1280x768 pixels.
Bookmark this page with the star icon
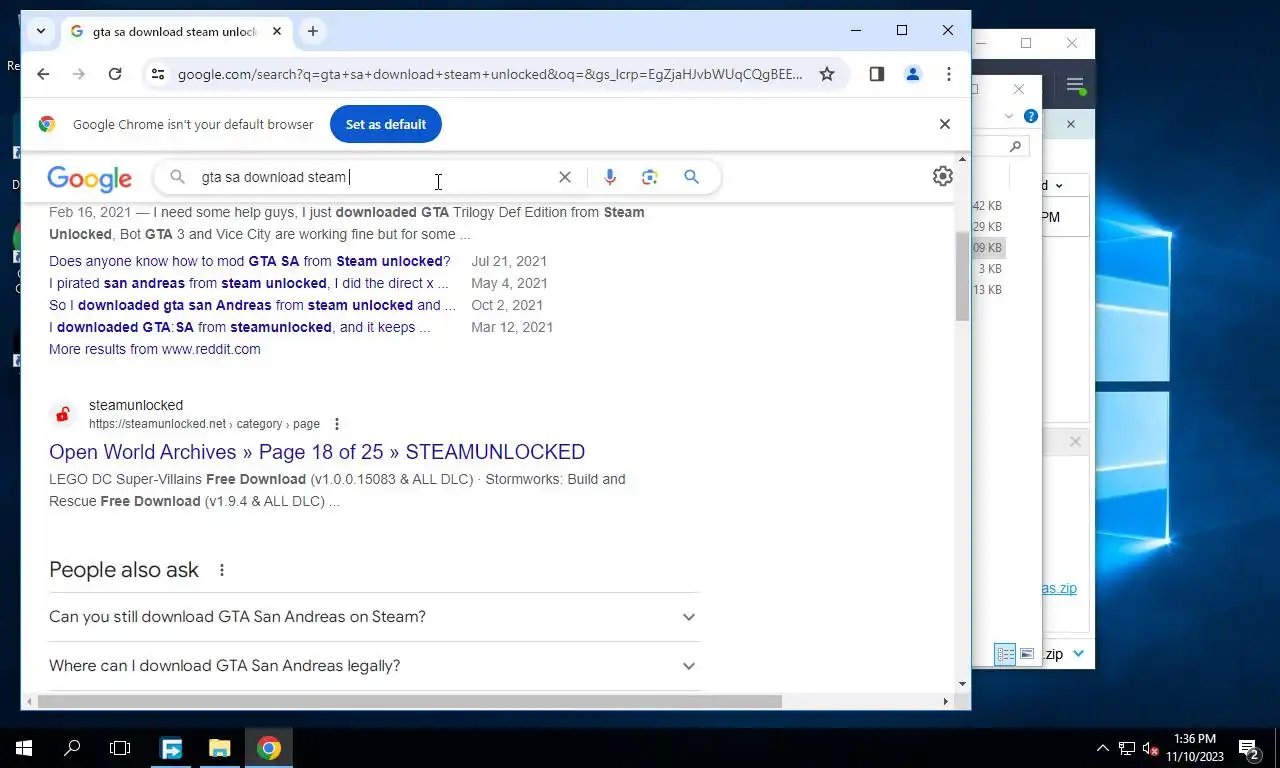coord(827,74)
